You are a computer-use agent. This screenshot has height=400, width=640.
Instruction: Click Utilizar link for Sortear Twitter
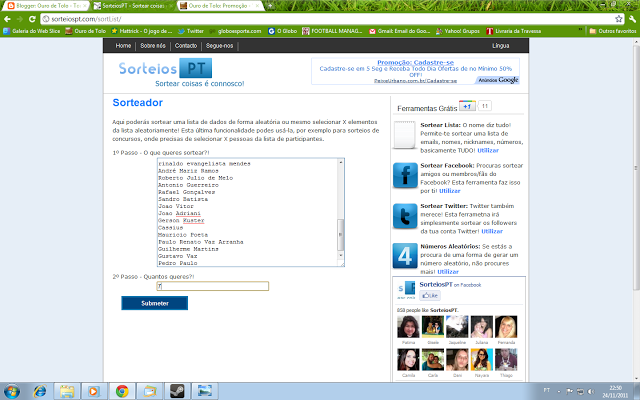point(492,231)
